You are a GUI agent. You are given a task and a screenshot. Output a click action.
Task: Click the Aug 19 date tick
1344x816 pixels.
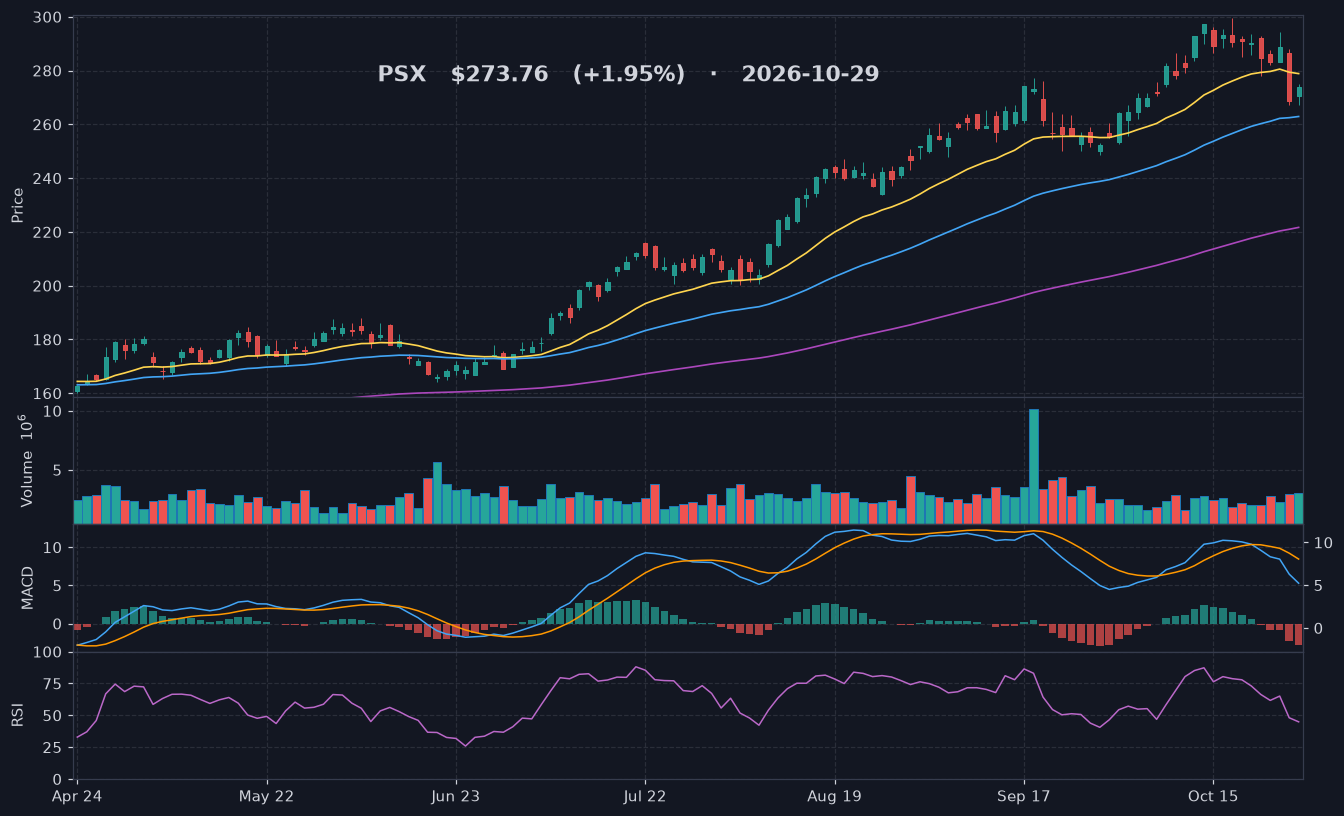point(834,796)
